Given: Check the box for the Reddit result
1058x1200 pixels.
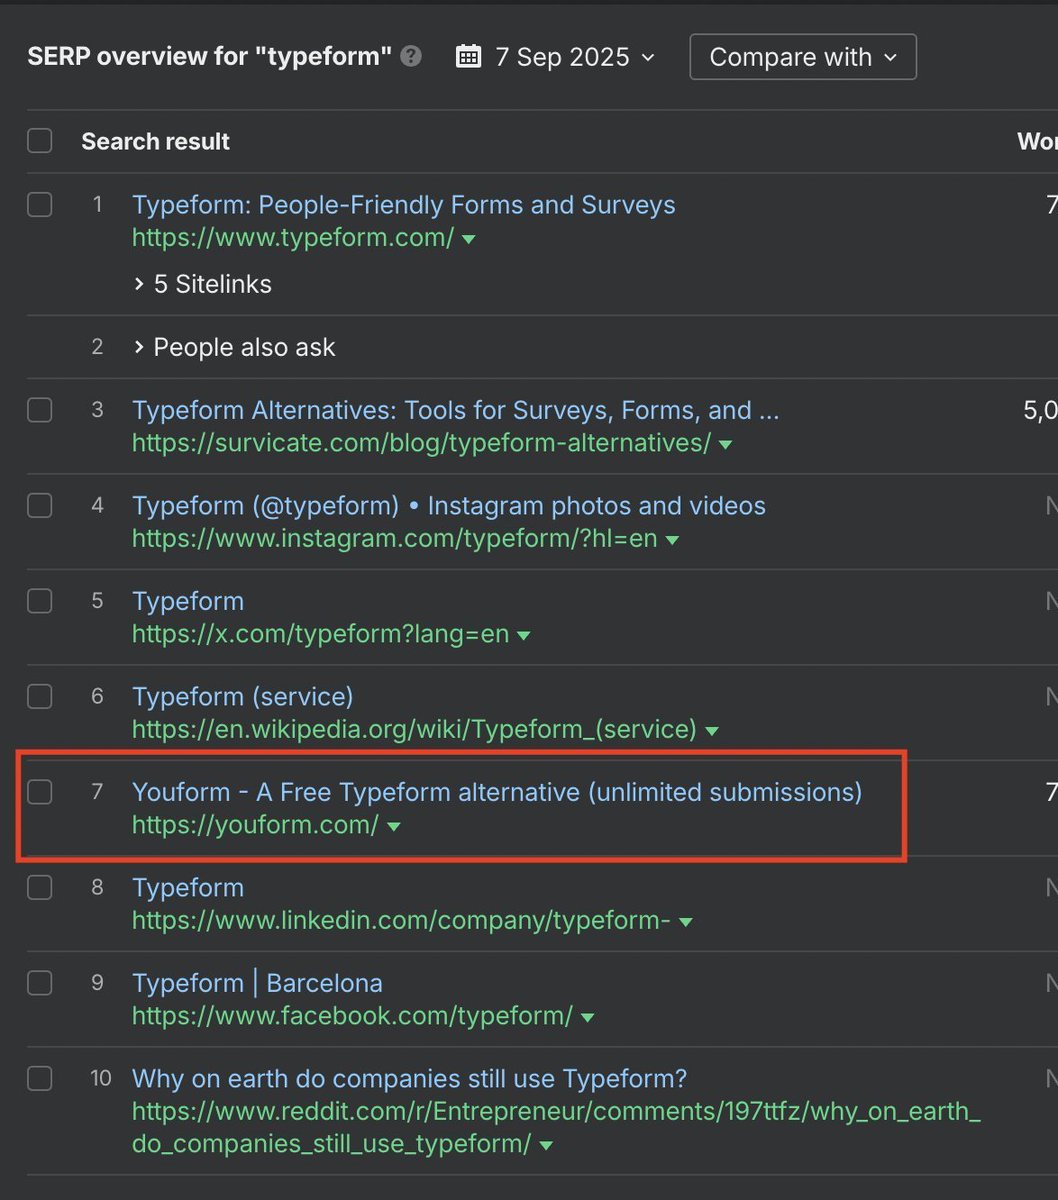Looking at the screenshot, I should click(40, 1079).
